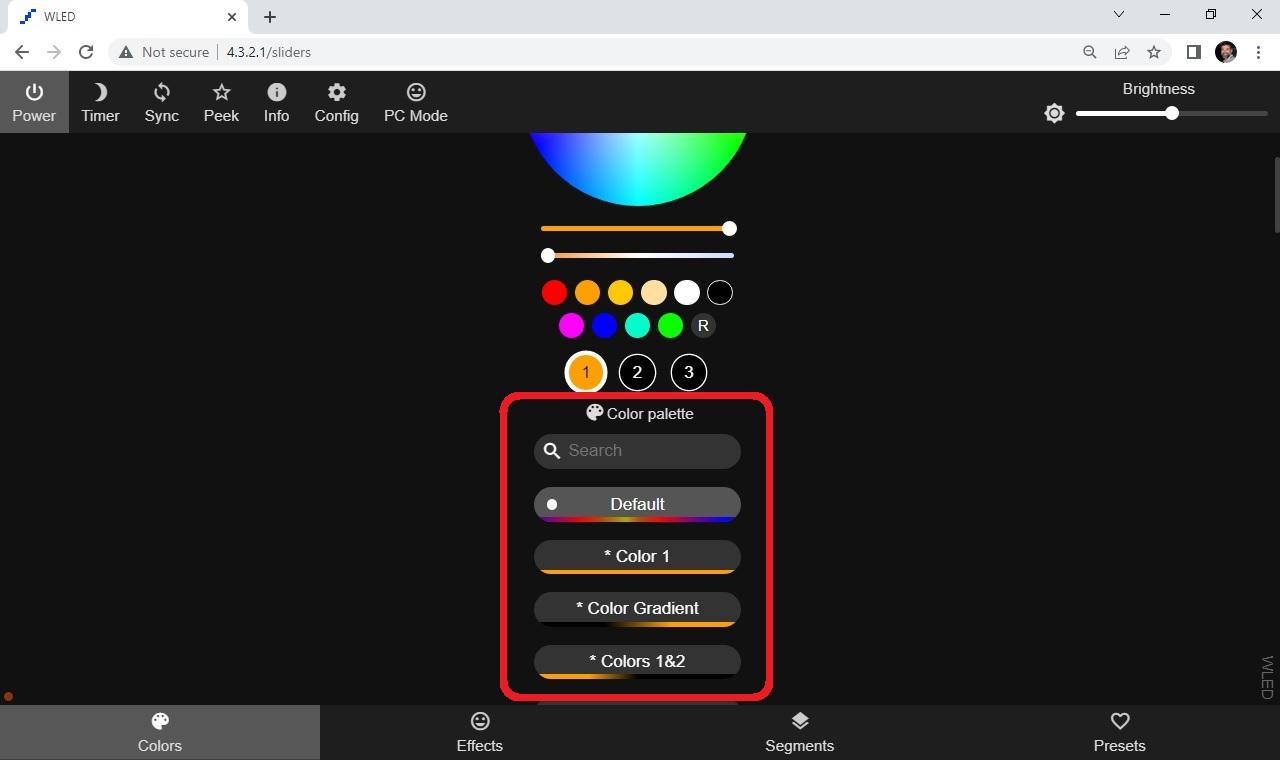Click the palette Search field
The height and width of the screenshot is (760, 1280).
[637, 450]
